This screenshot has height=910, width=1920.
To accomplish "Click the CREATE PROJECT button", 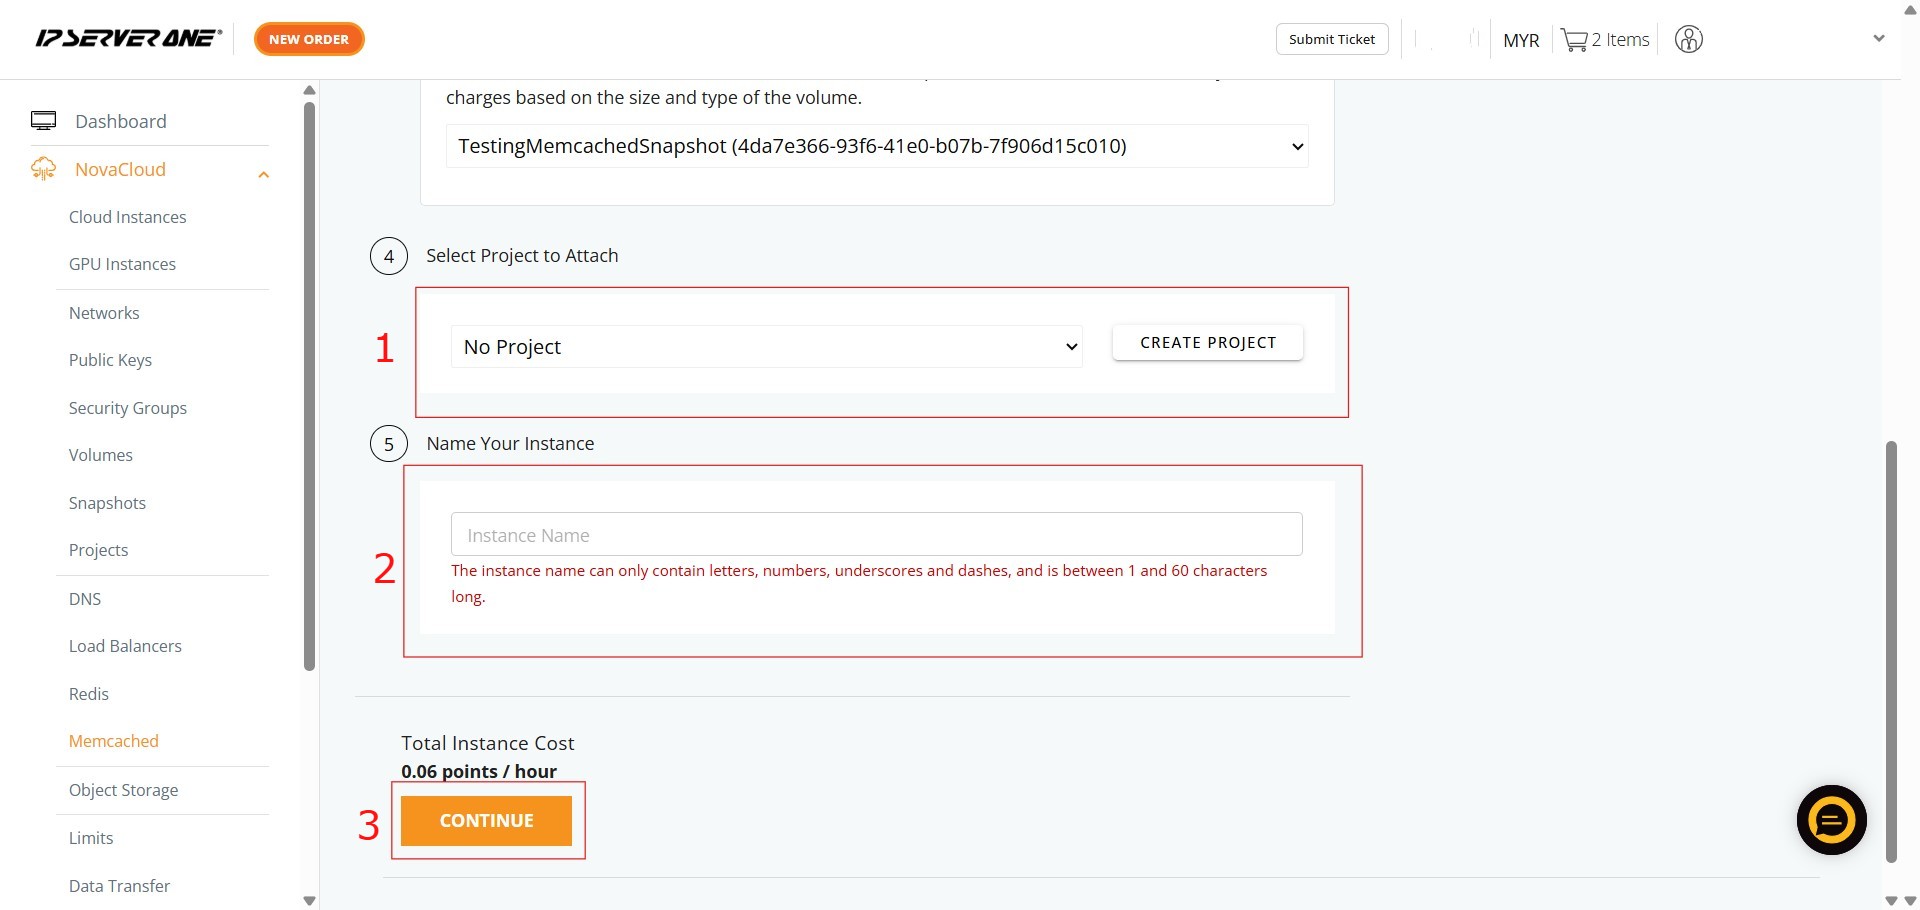I will [x=1207, y=343].
